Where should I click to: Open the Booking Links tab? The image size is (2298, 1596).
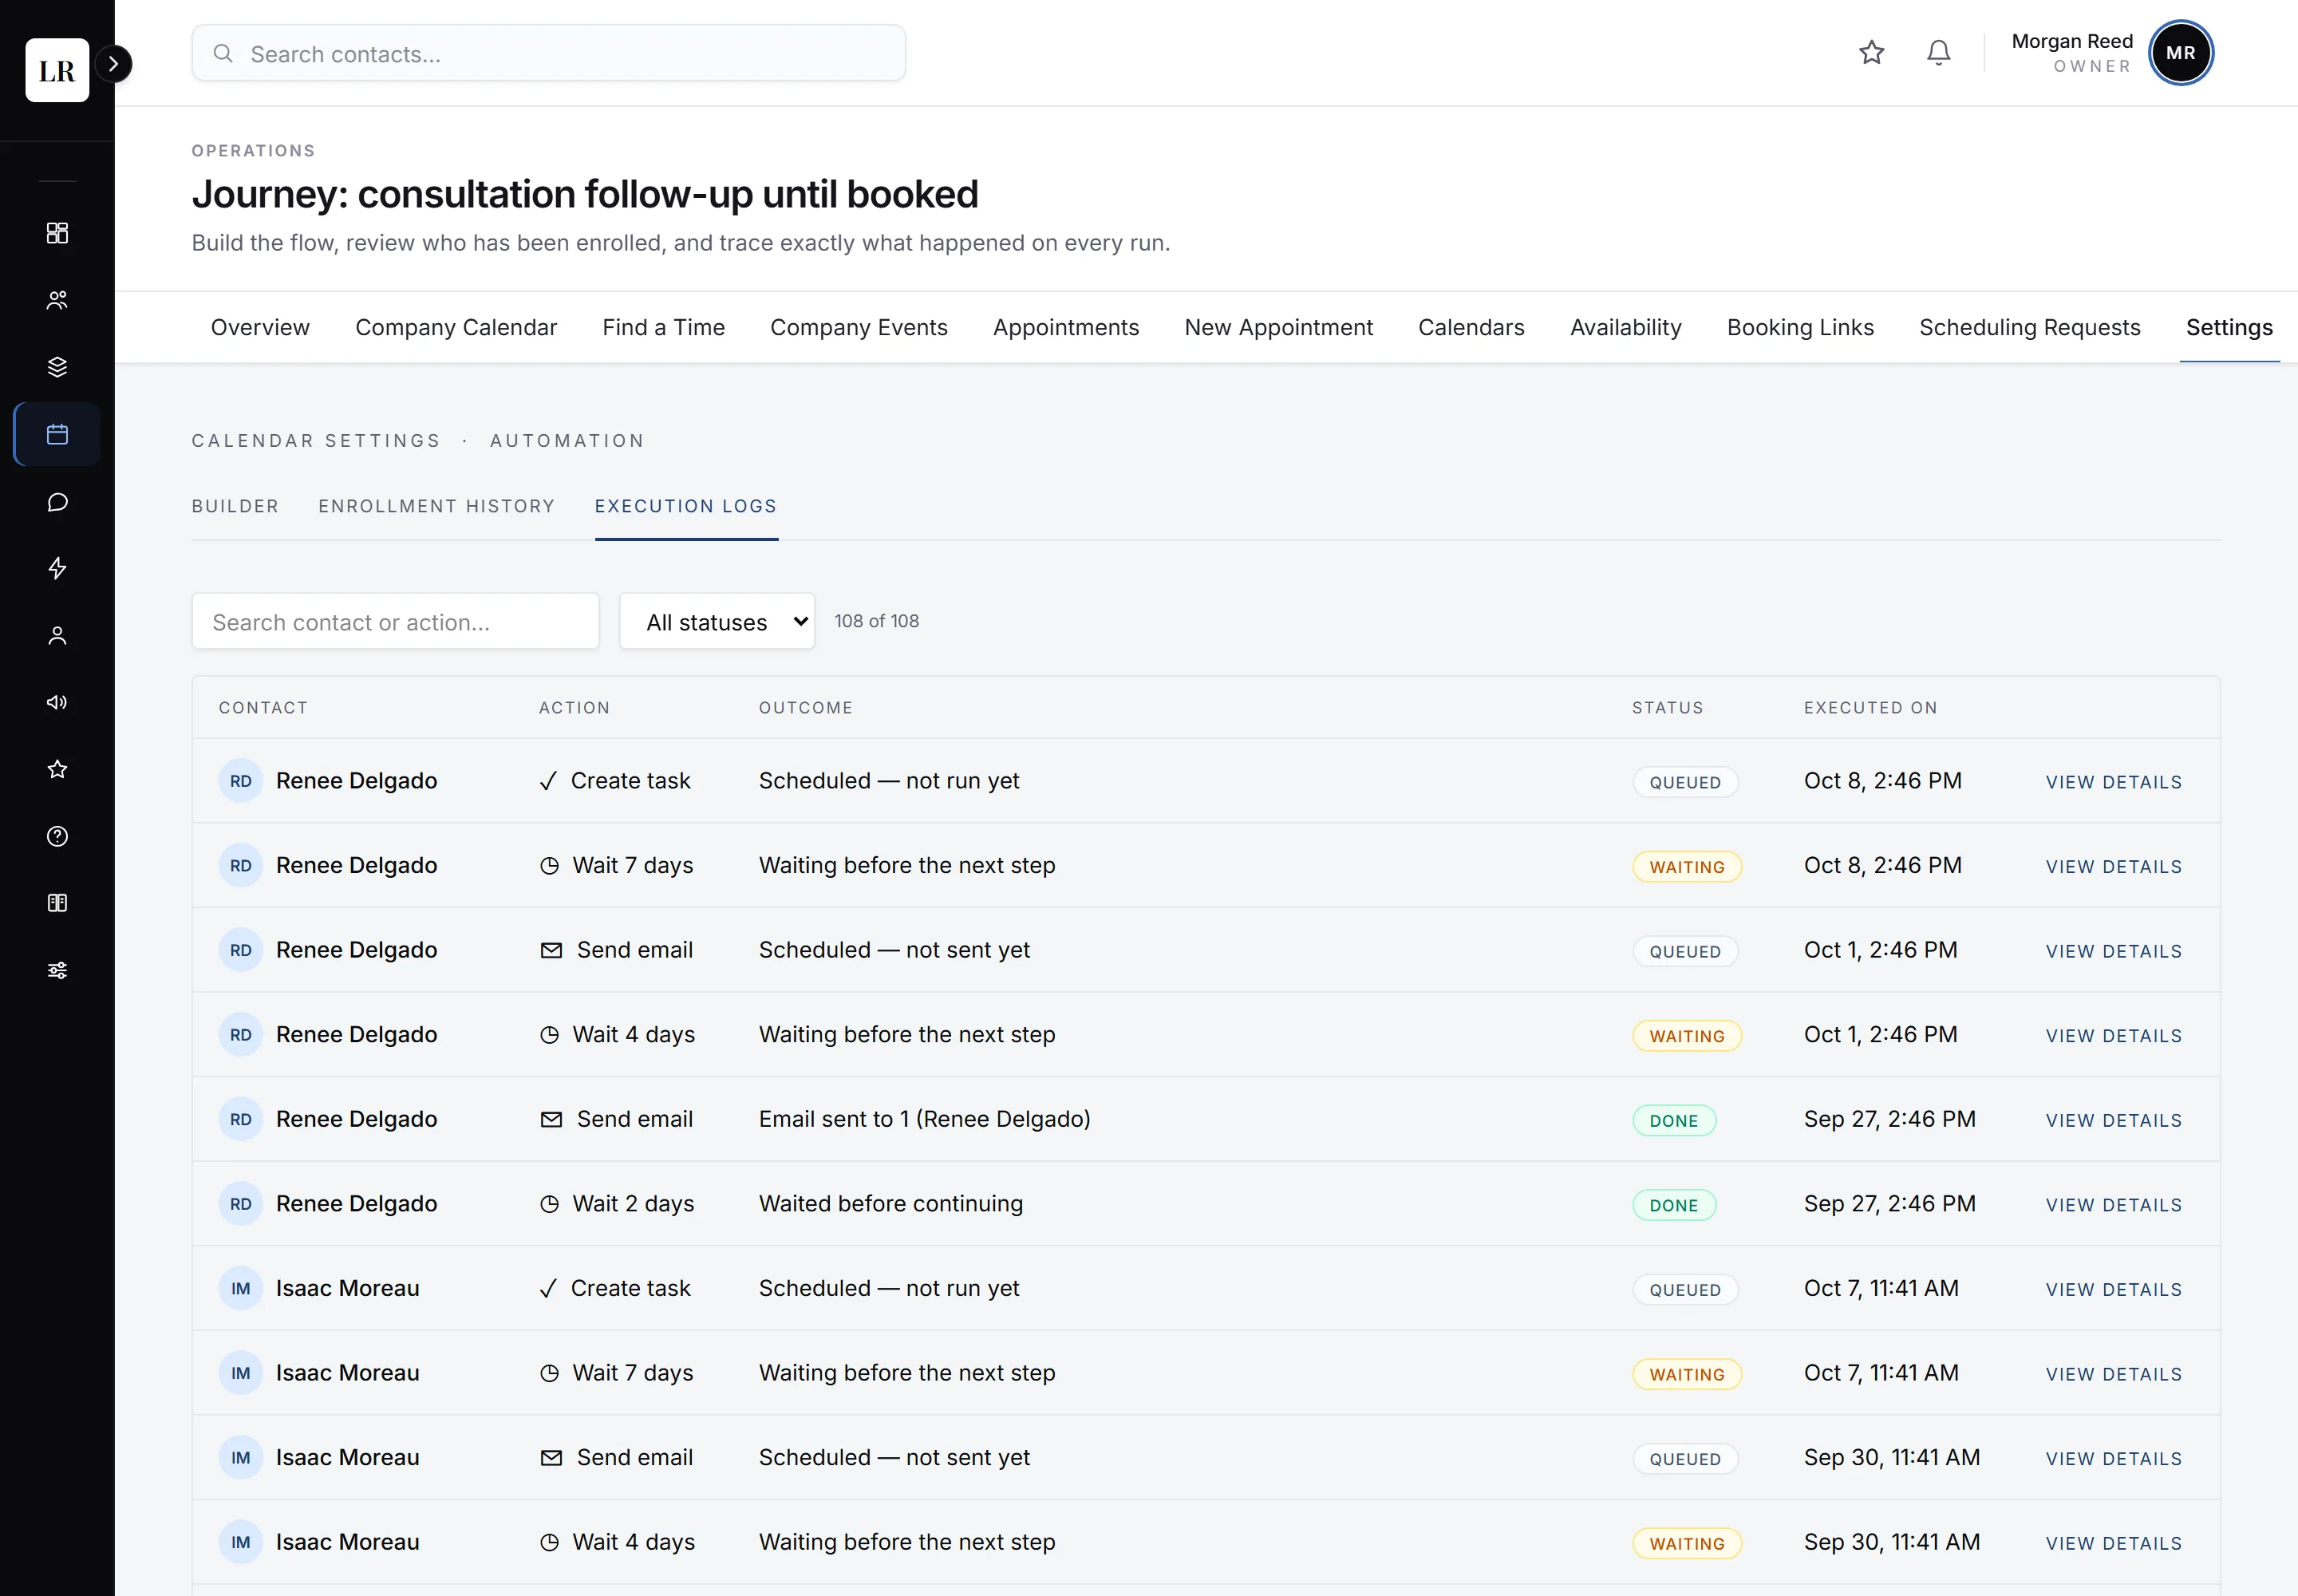point(1800,327)
